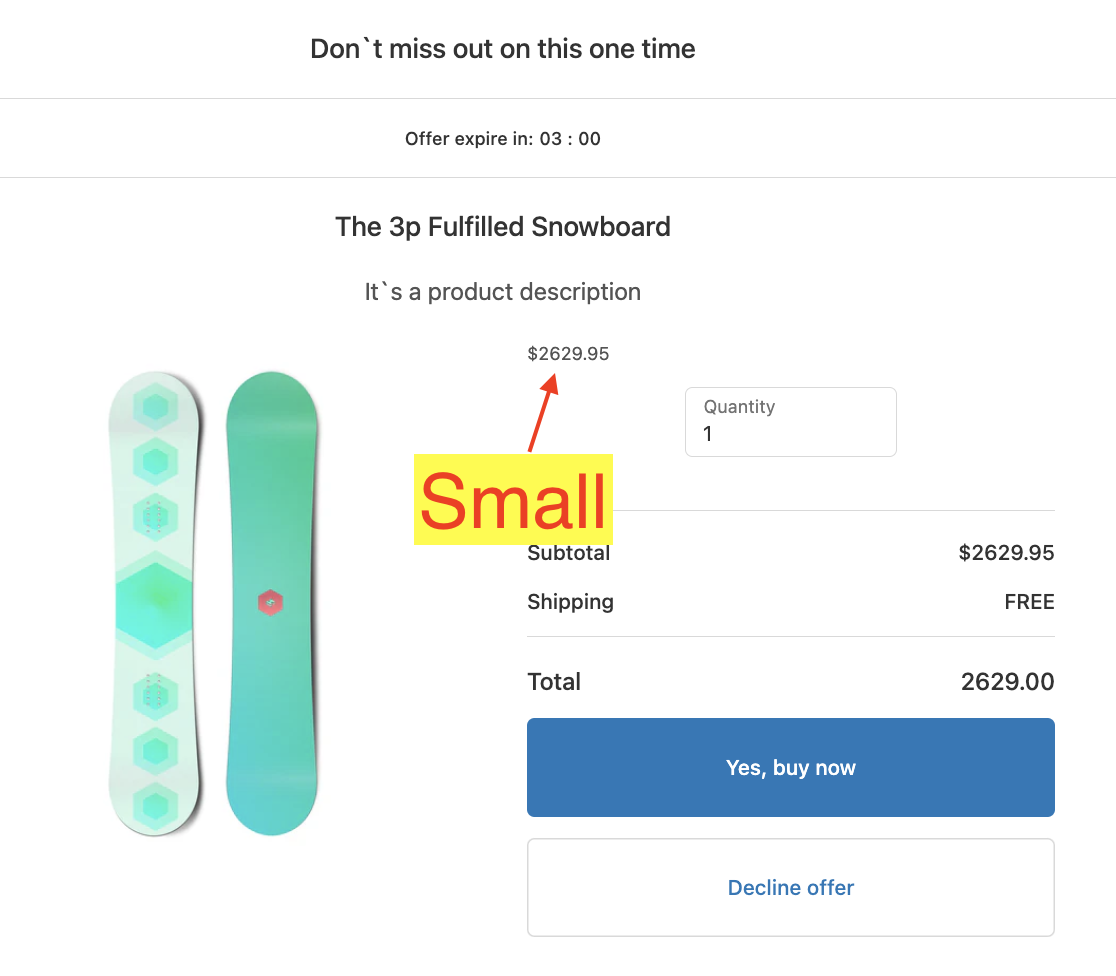Click the small $2629.95 price above the arrow

click(568, 354)
